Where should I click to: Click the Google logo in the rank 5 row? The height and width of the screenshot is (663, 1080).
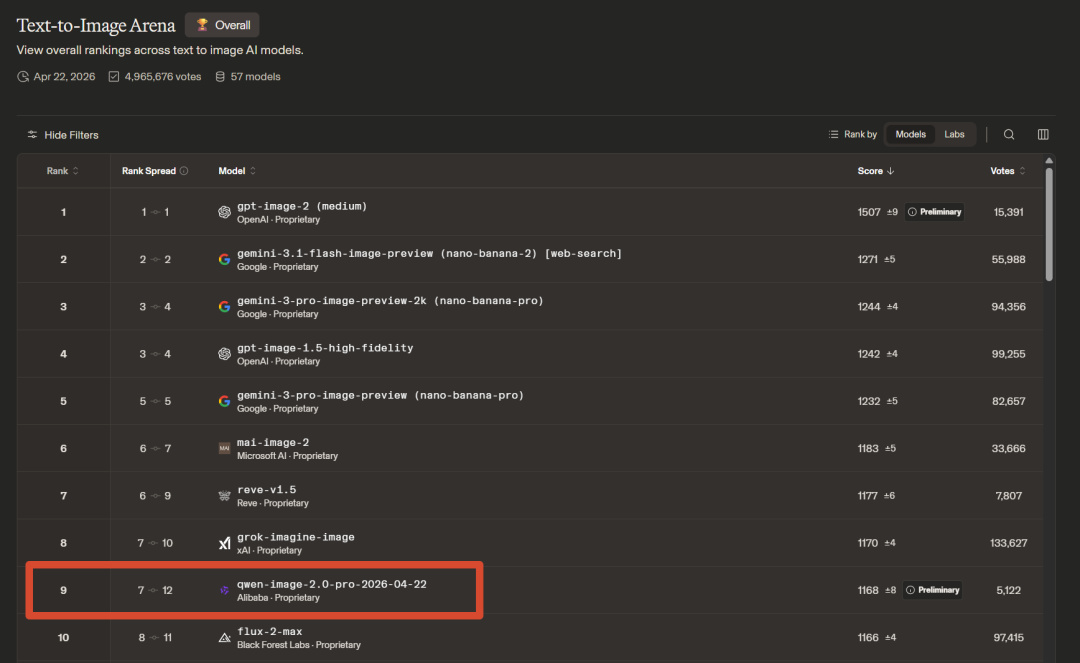click(225, 401)
